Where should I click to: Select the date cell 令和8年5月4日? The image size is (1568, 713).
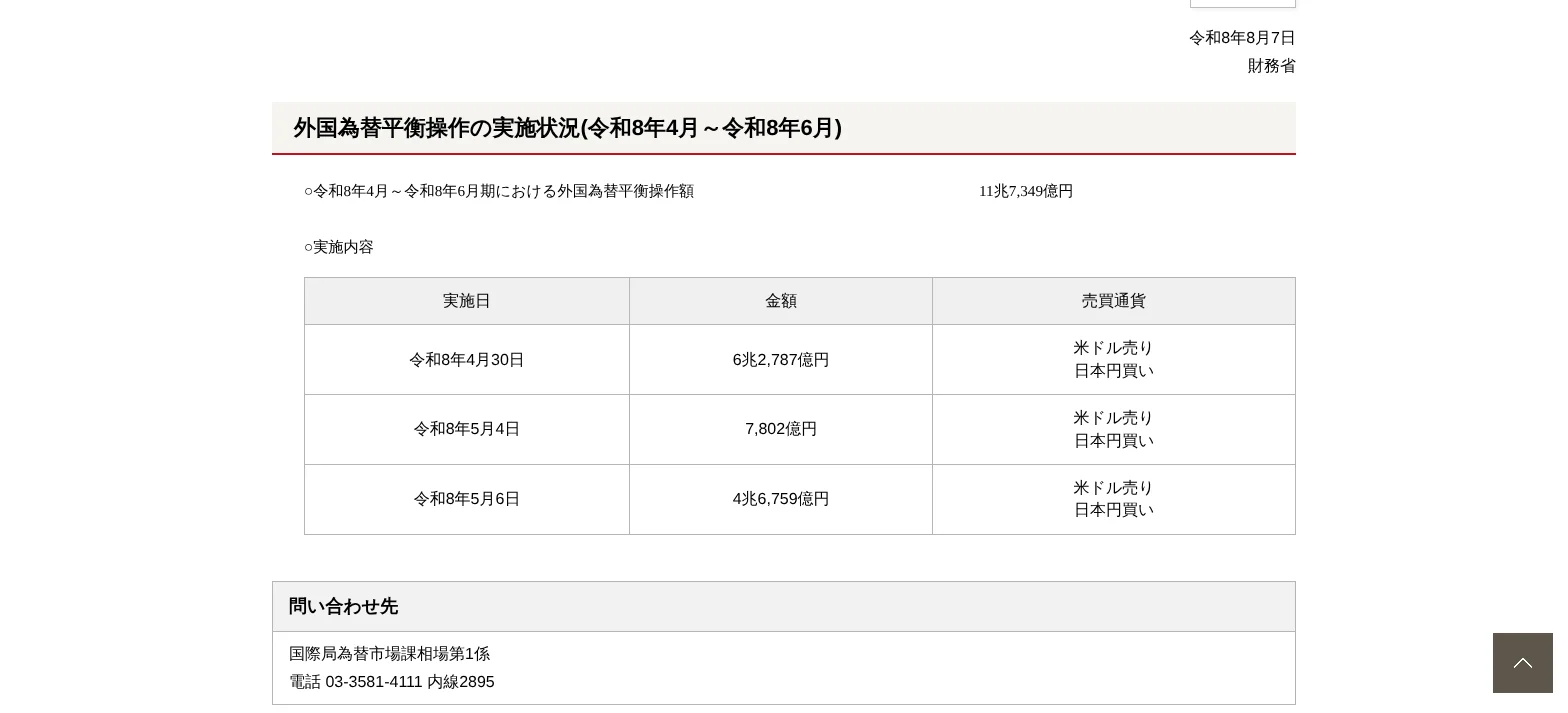(467, 429)
